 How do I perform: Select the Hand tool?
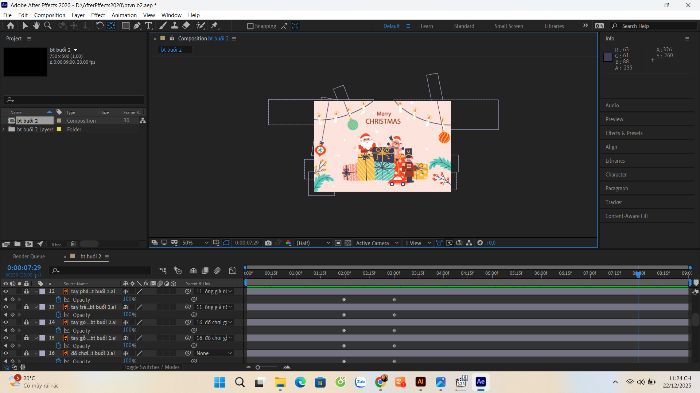pos(36,26)
